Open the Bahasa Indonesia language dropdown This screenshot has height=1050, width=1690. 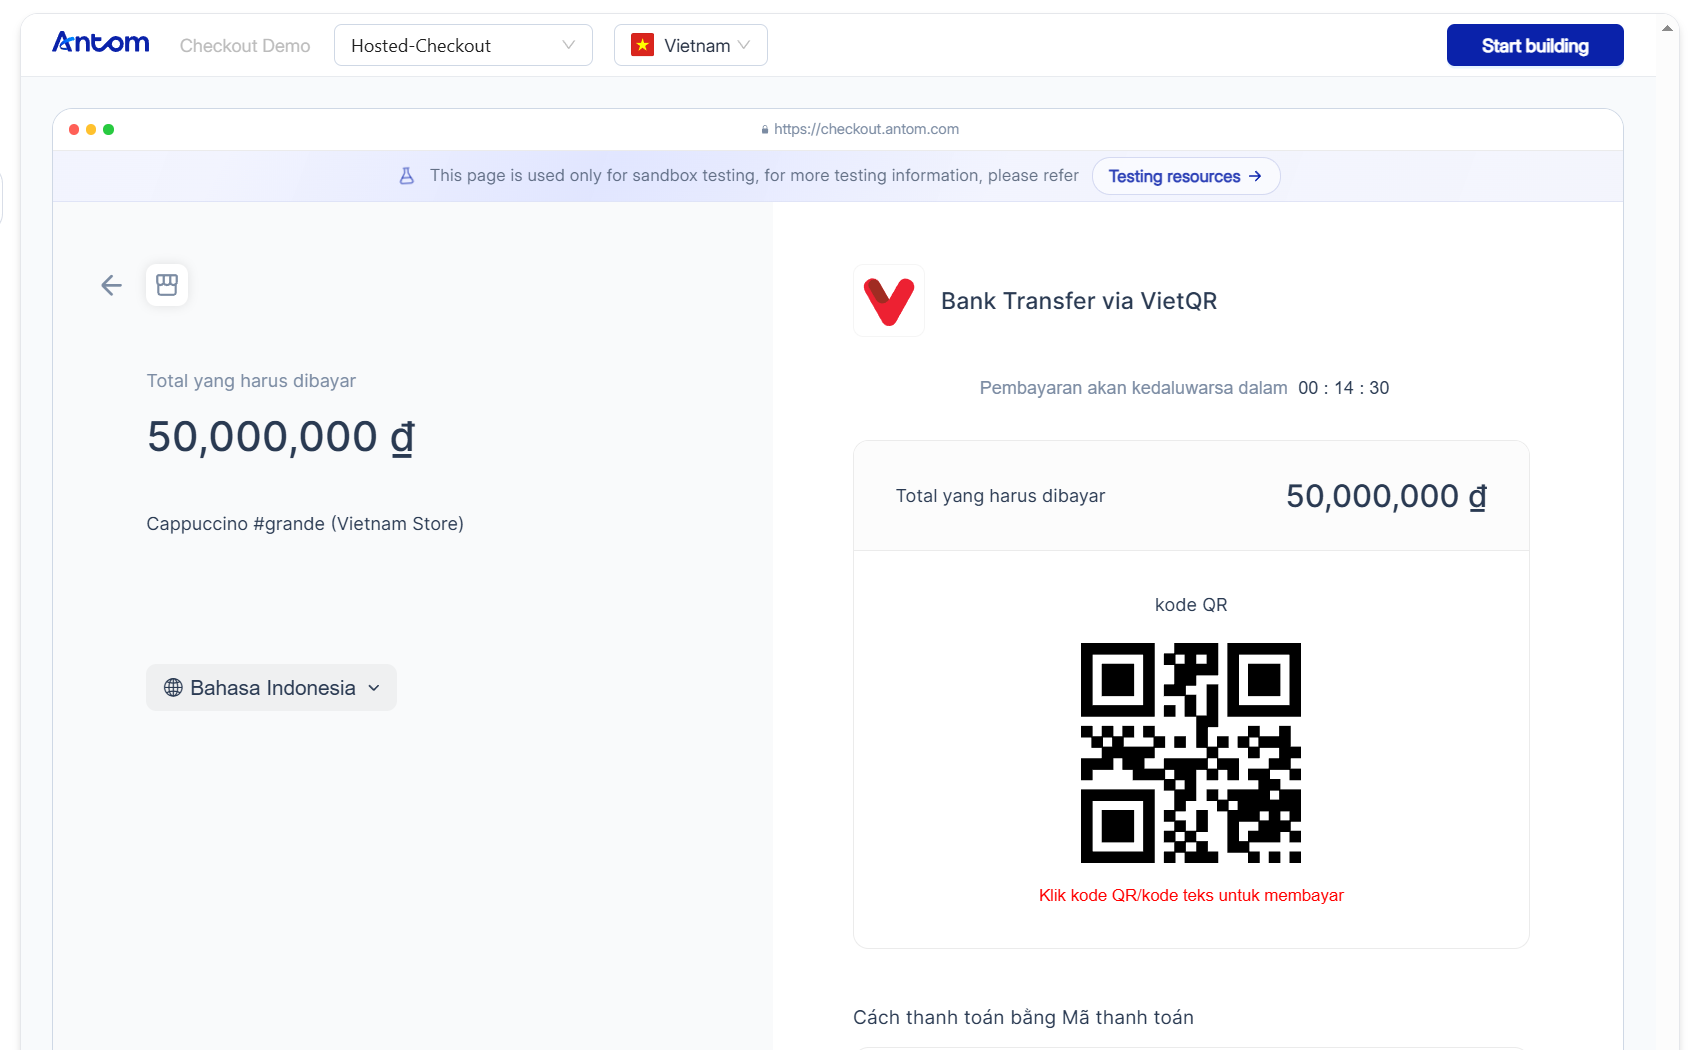(x=271, y=688)
